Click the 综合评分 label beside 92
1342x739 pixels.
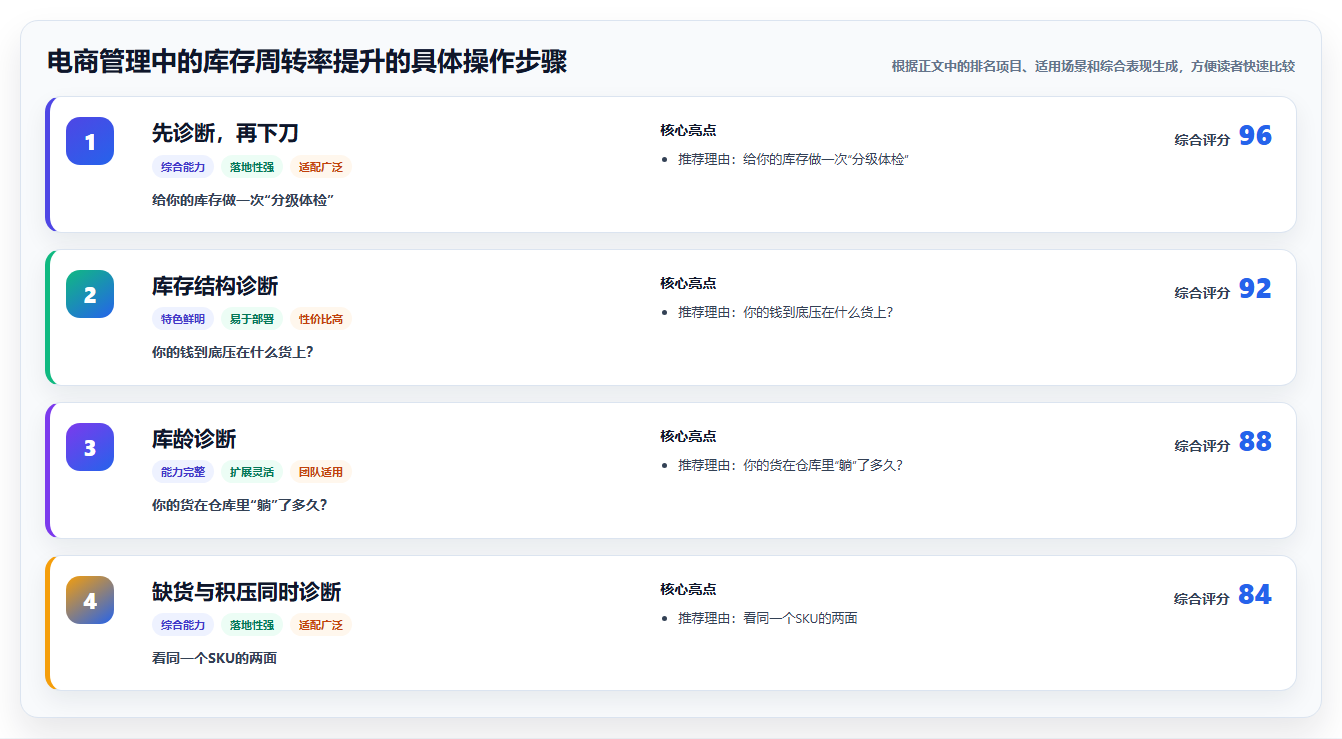pyautogui.click(x=1202, y=293)
